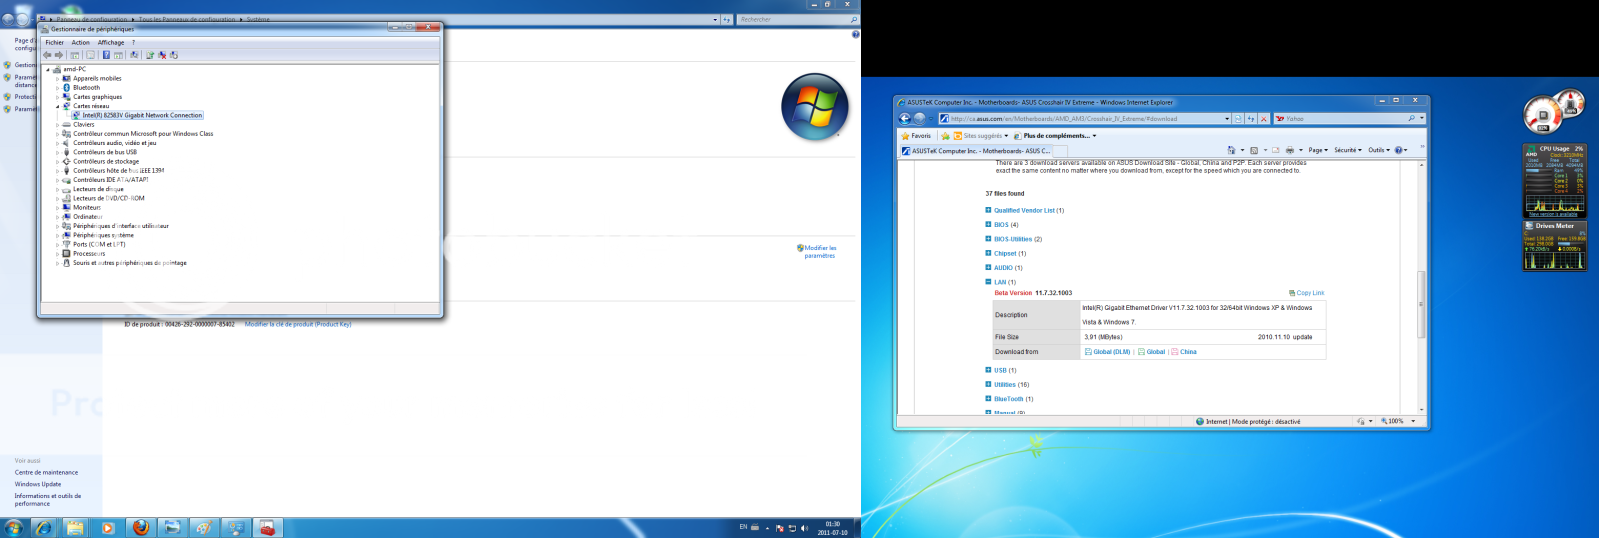Click the Copy Link link
The height and width of the screenshot is (538, 1599).
1309,293
